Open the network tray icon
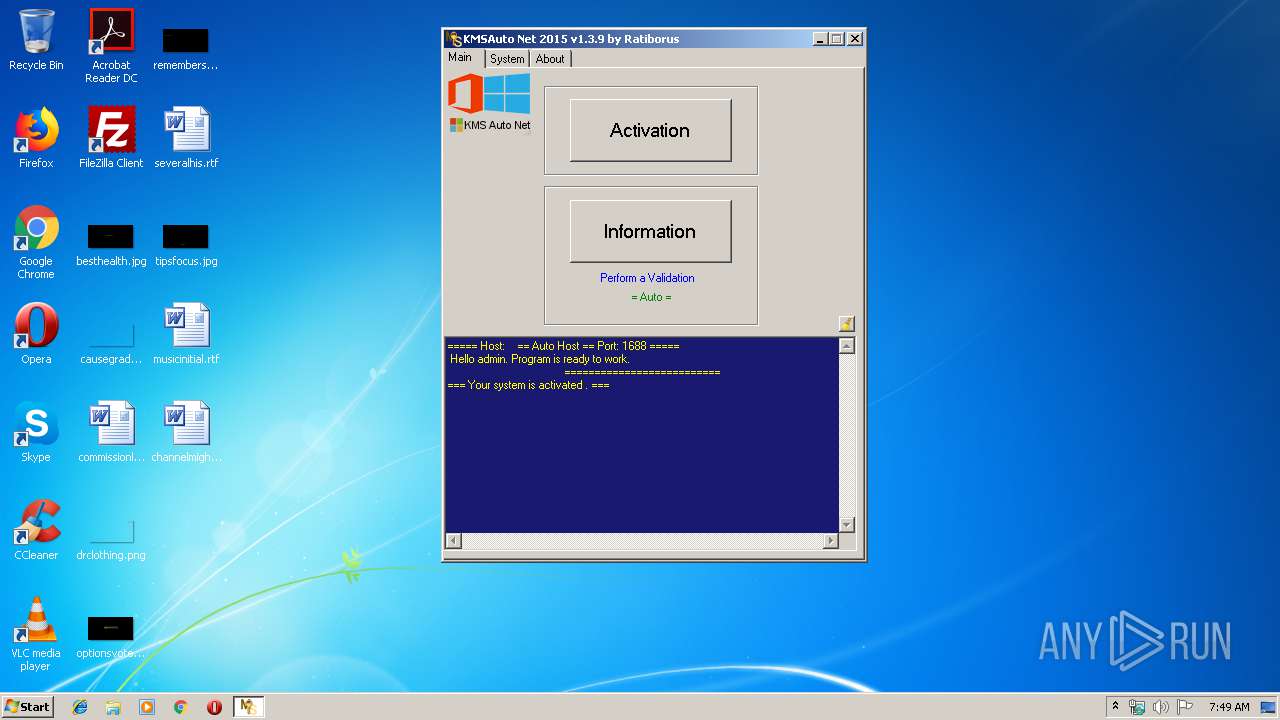This screenshot has height=720, width=1280. [1137, 707]
